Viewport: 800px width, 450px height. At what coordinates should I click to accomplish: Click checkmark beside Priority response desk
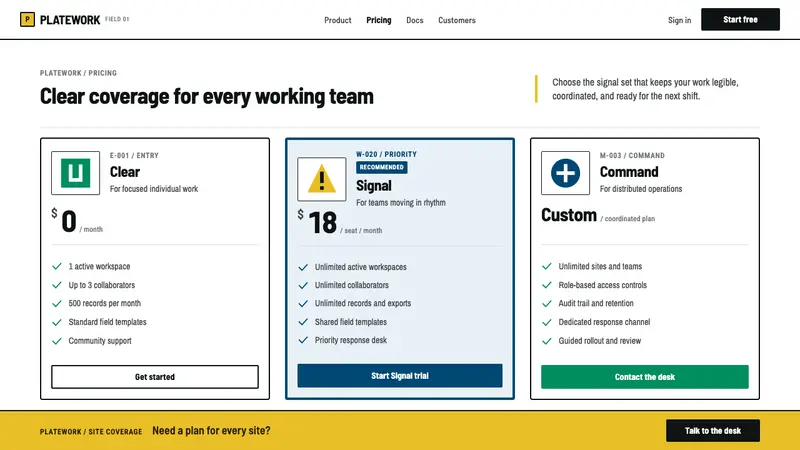(303, 340)
